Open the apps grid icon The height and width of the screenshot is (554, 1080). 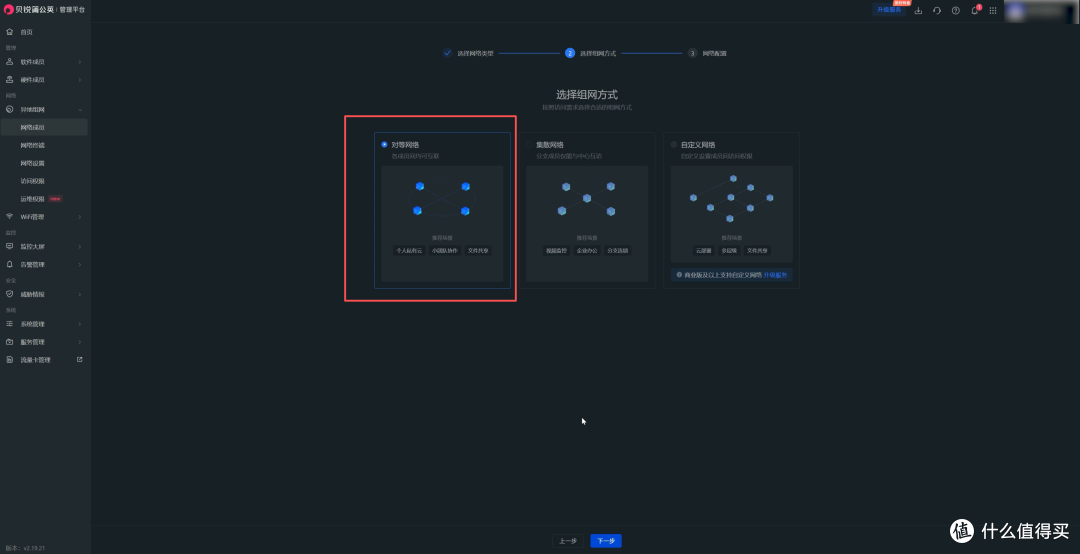point(993,10)
